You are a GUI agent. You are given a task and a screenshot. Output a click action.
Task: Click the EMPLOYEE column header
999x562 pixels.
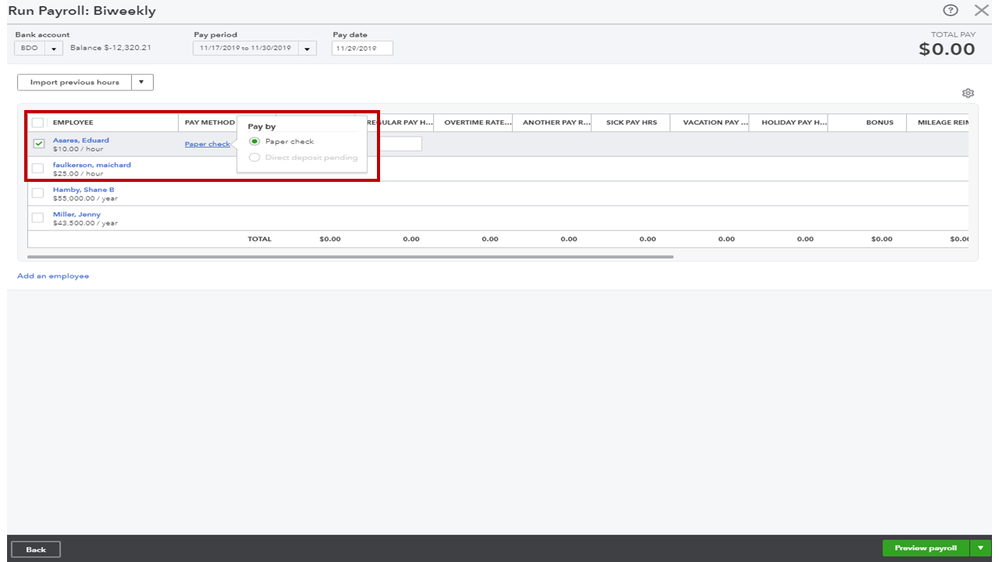pyautogui.click(x=73, y=122)
